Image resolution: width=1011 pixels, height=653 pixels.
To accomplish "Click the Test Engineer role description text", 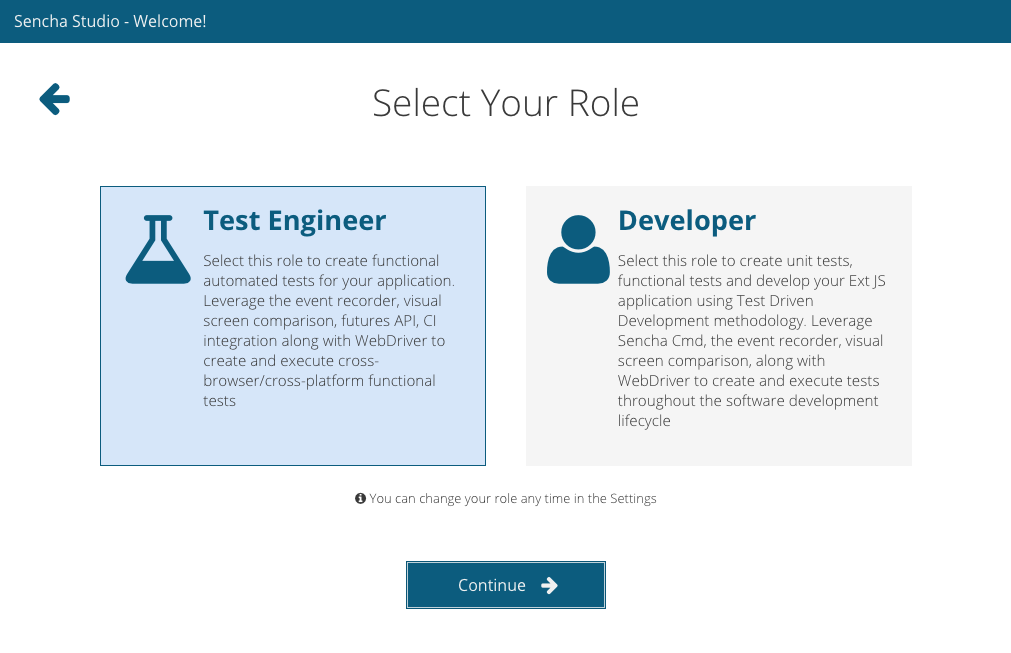I will point(329,330).
